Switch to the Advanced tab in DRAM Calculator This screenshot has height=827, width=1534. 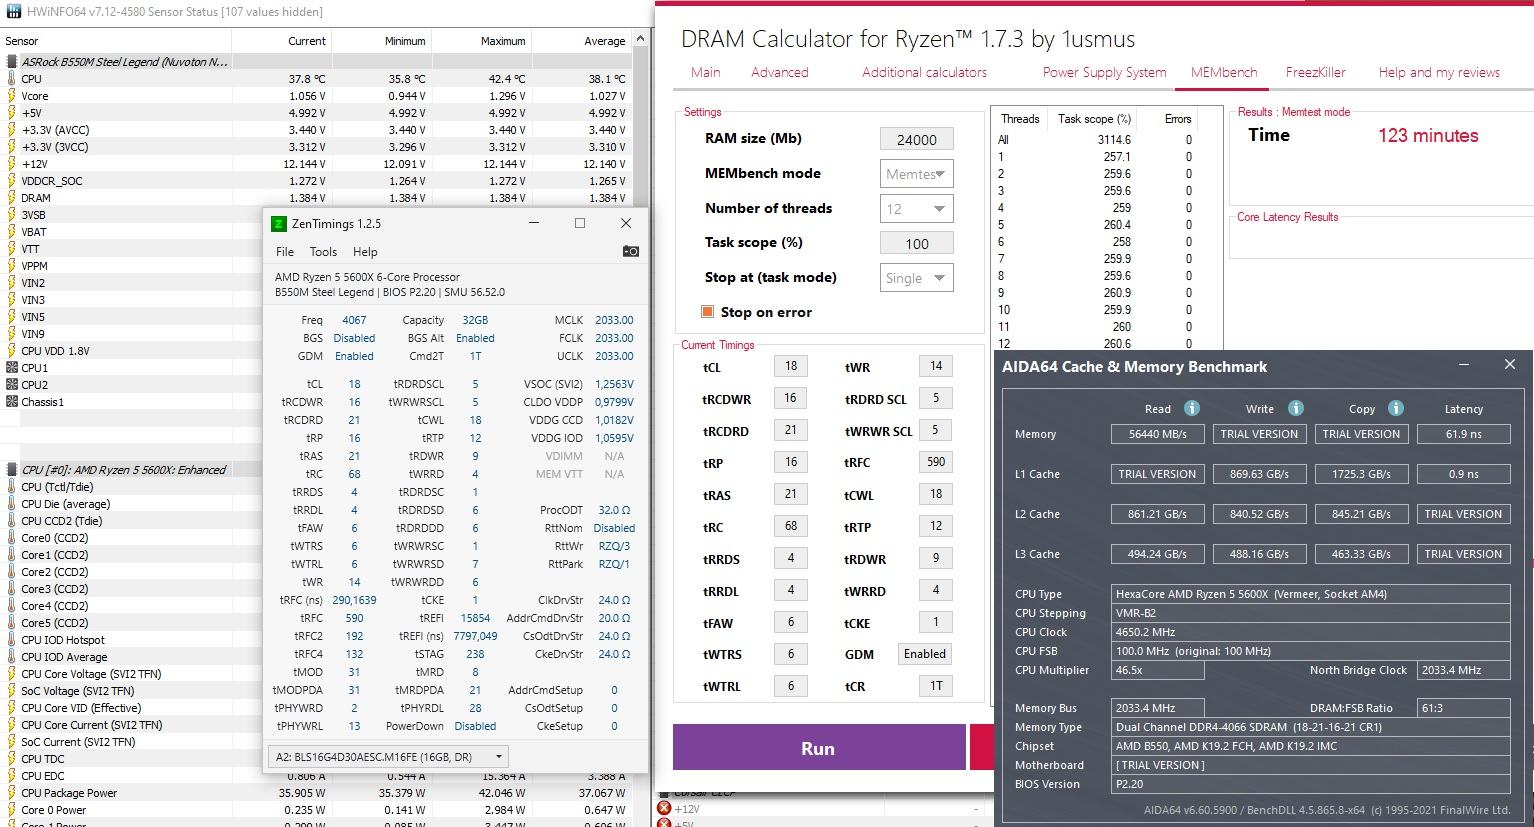(x=779, y=72)
